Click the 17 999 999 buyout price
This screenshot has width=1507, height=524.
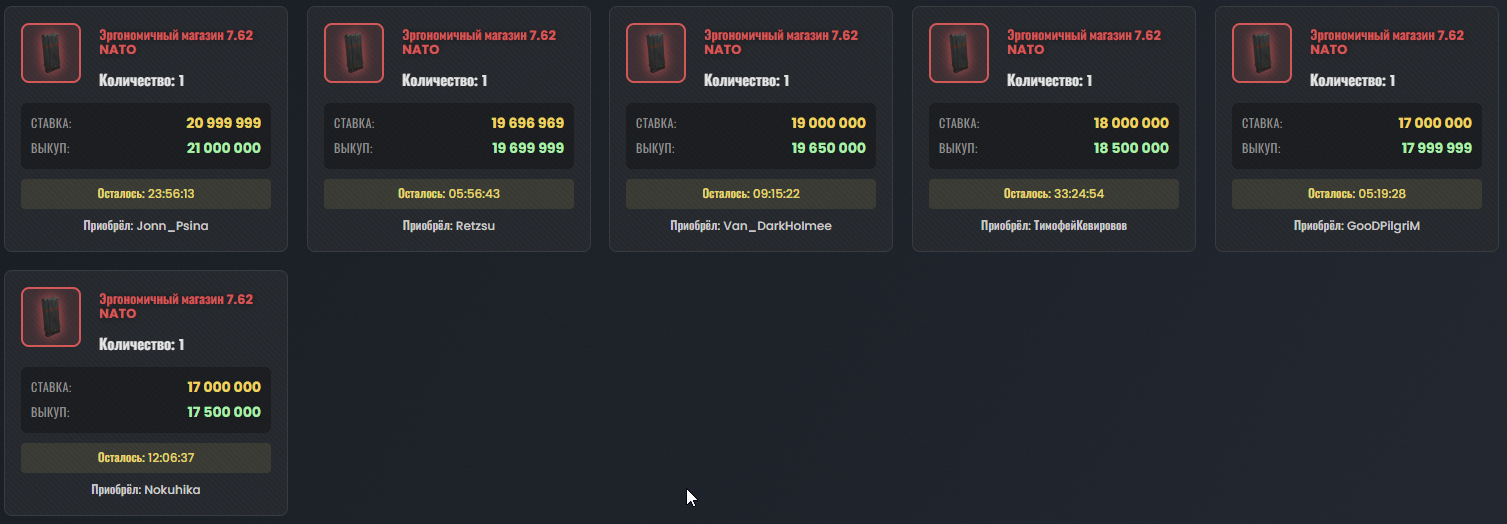1435,148
